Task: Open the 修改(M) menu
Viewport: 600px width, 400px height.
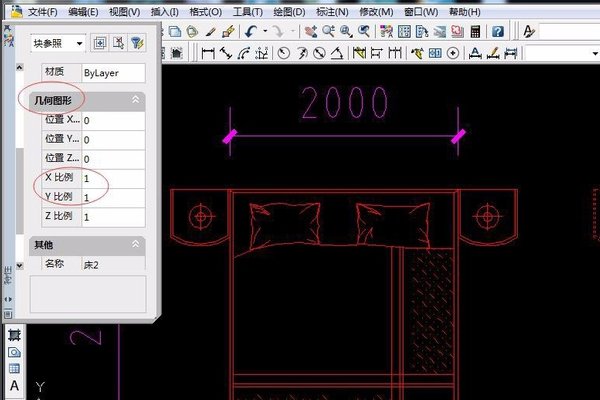Action: 376,12
